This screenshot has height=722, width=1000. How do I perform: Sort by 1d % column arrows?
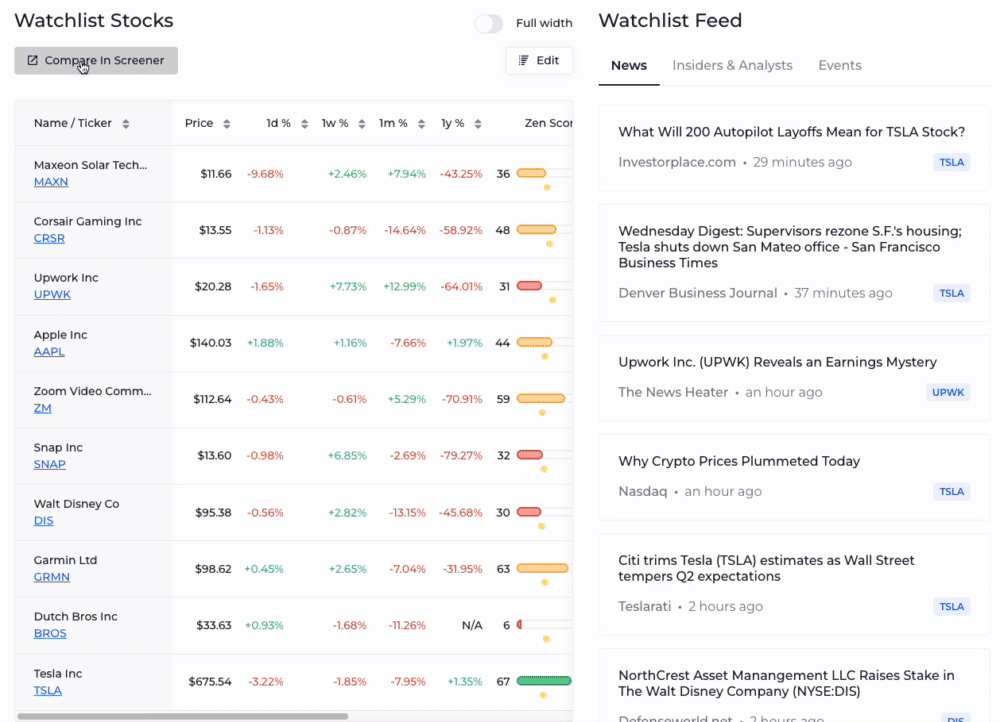305,124
